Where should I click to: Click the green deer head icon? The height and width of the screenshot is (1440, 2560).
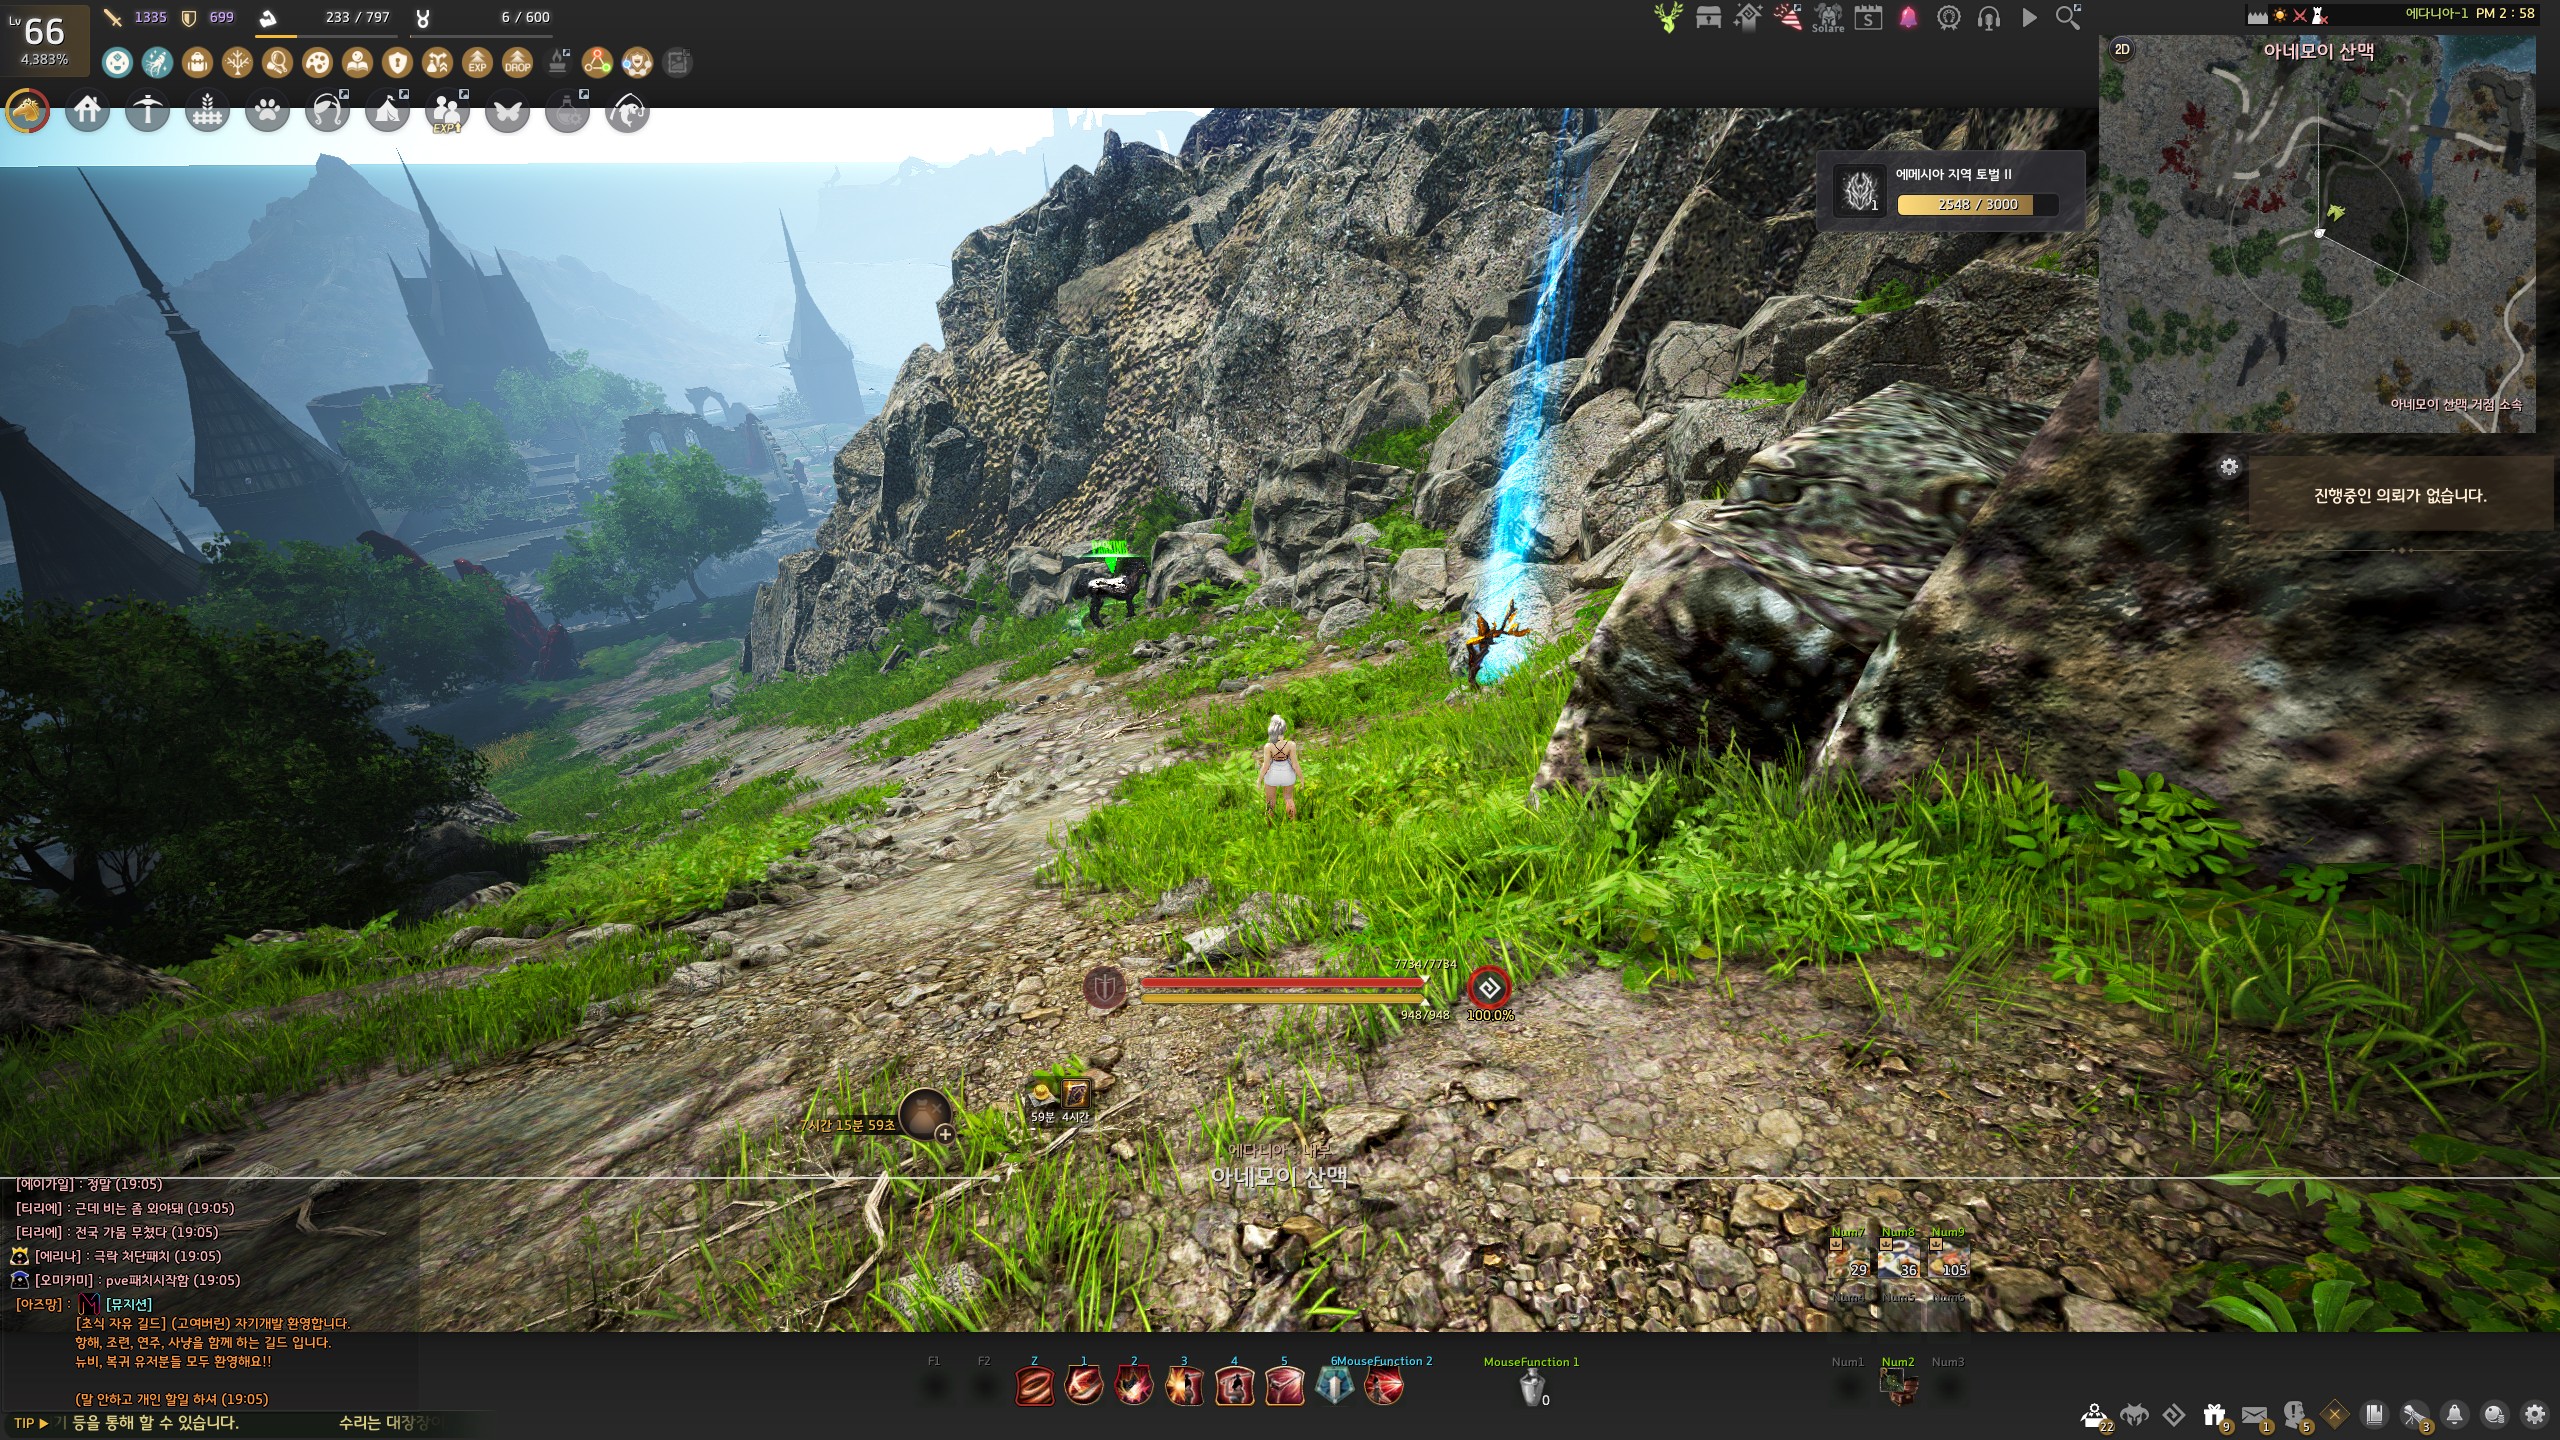tap(1668, 17)
